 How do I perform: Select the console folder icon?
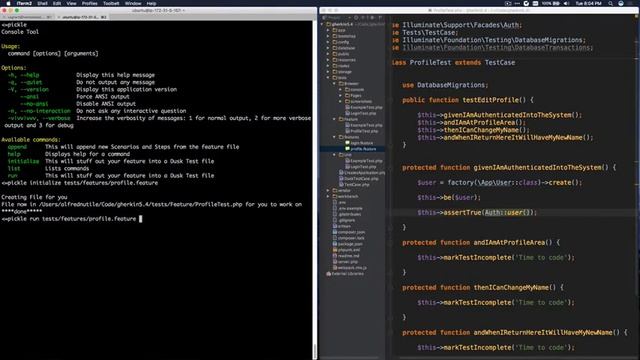[x=347, y=89]
